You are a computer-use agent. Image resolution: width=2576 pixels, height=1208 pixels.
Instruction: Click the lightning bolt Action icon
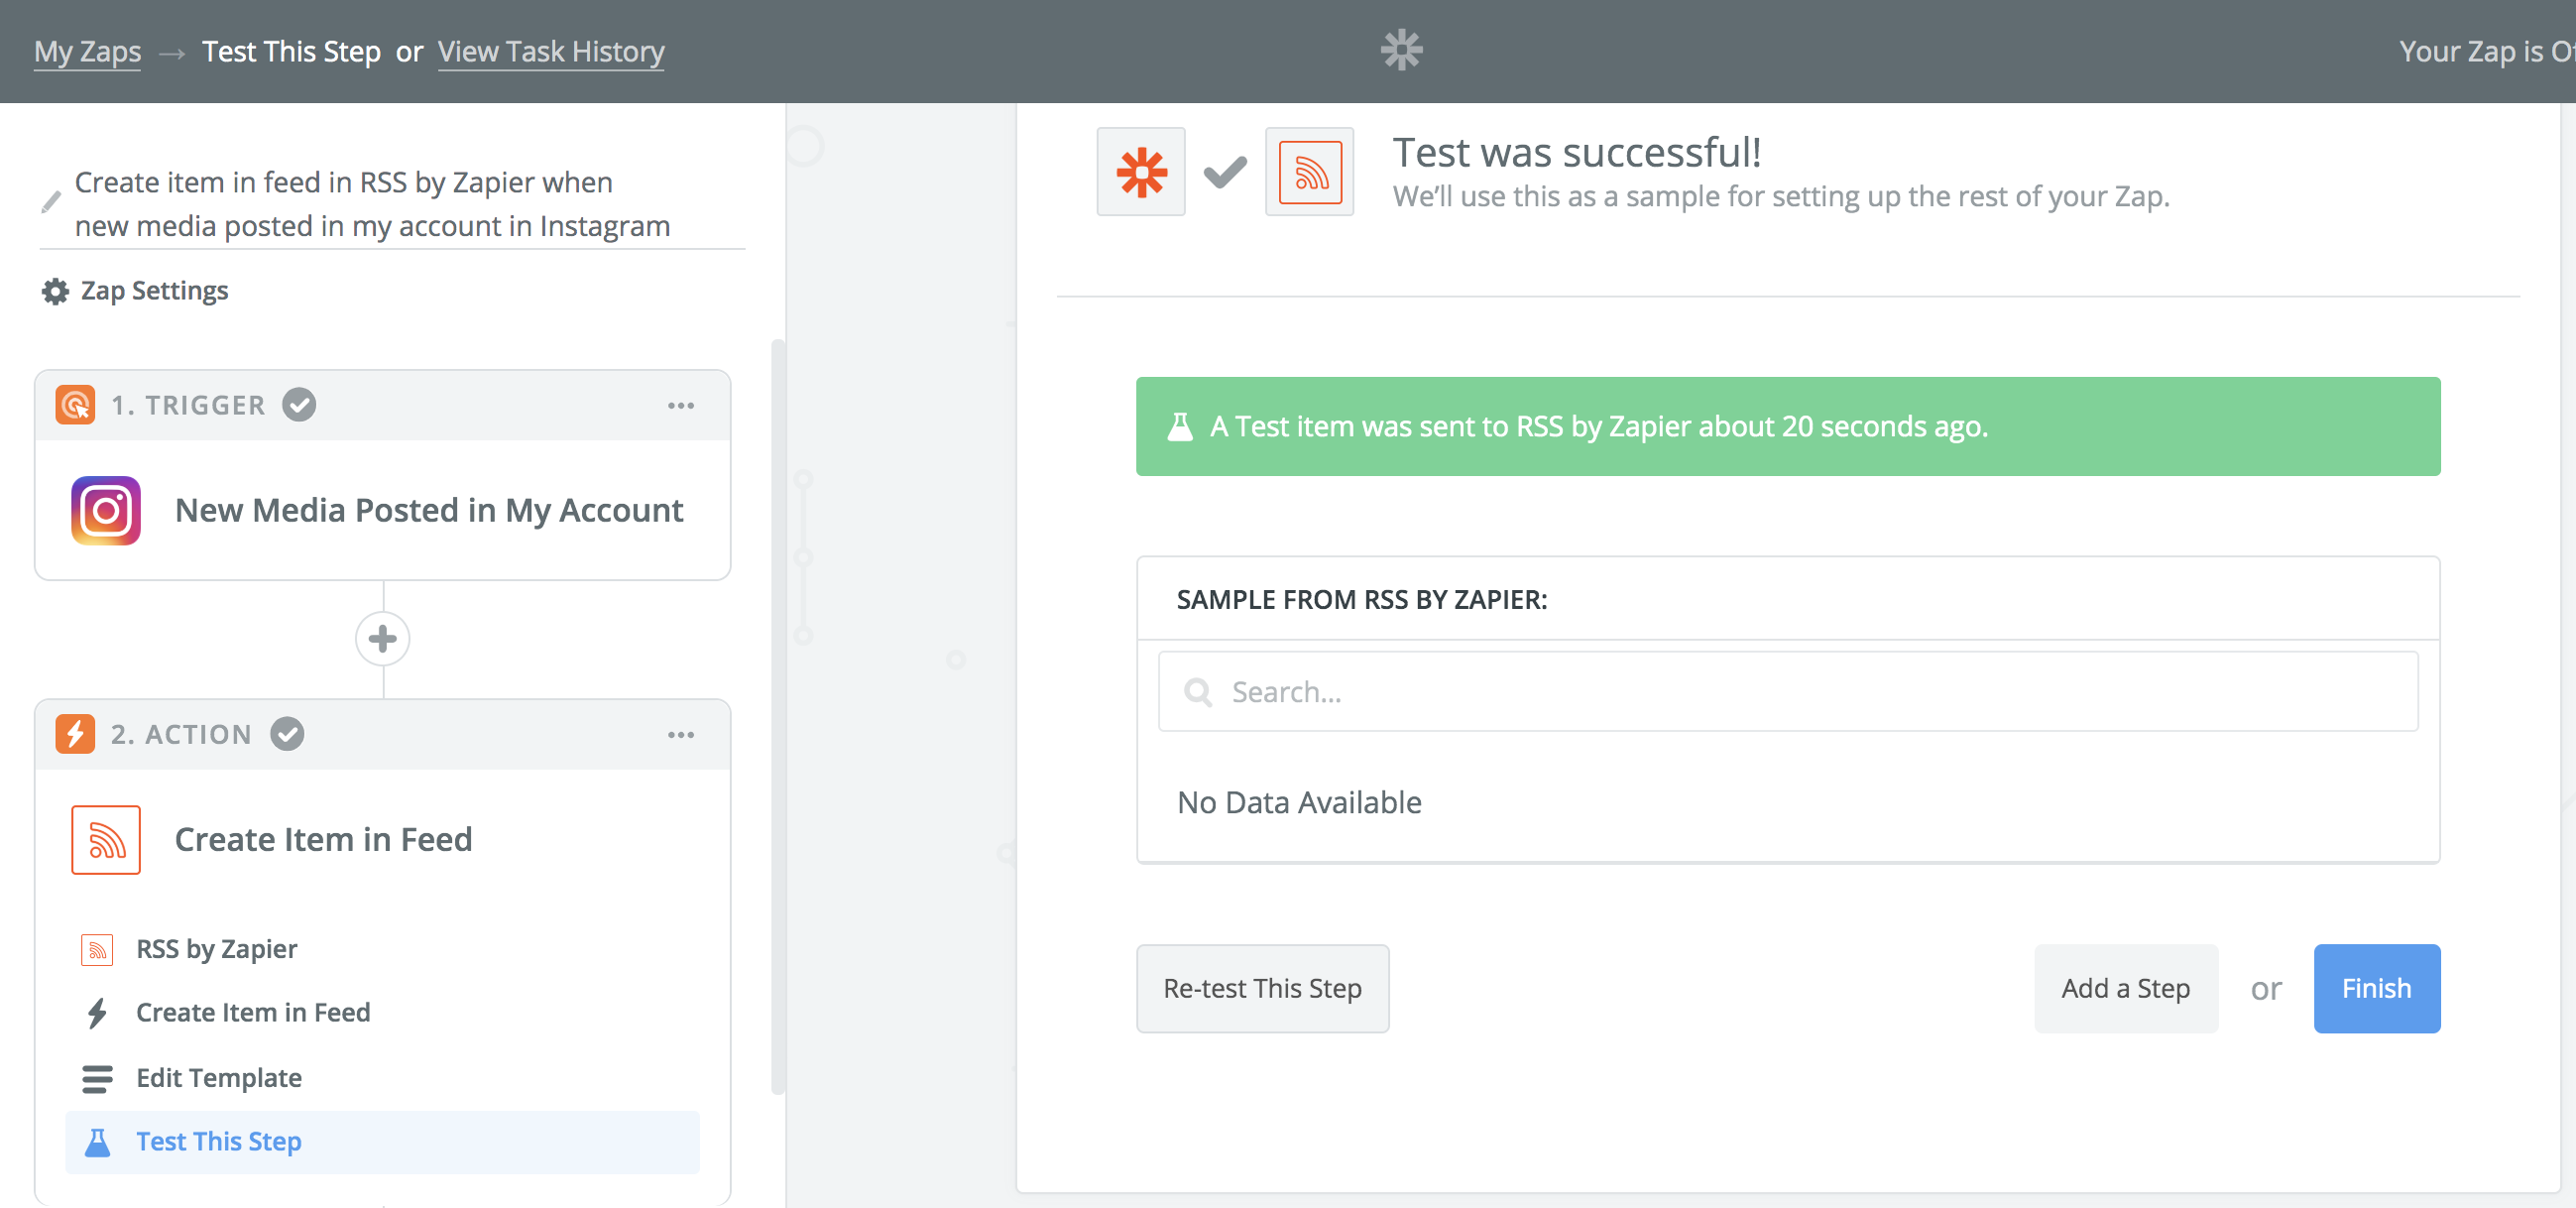coord(75,734)
